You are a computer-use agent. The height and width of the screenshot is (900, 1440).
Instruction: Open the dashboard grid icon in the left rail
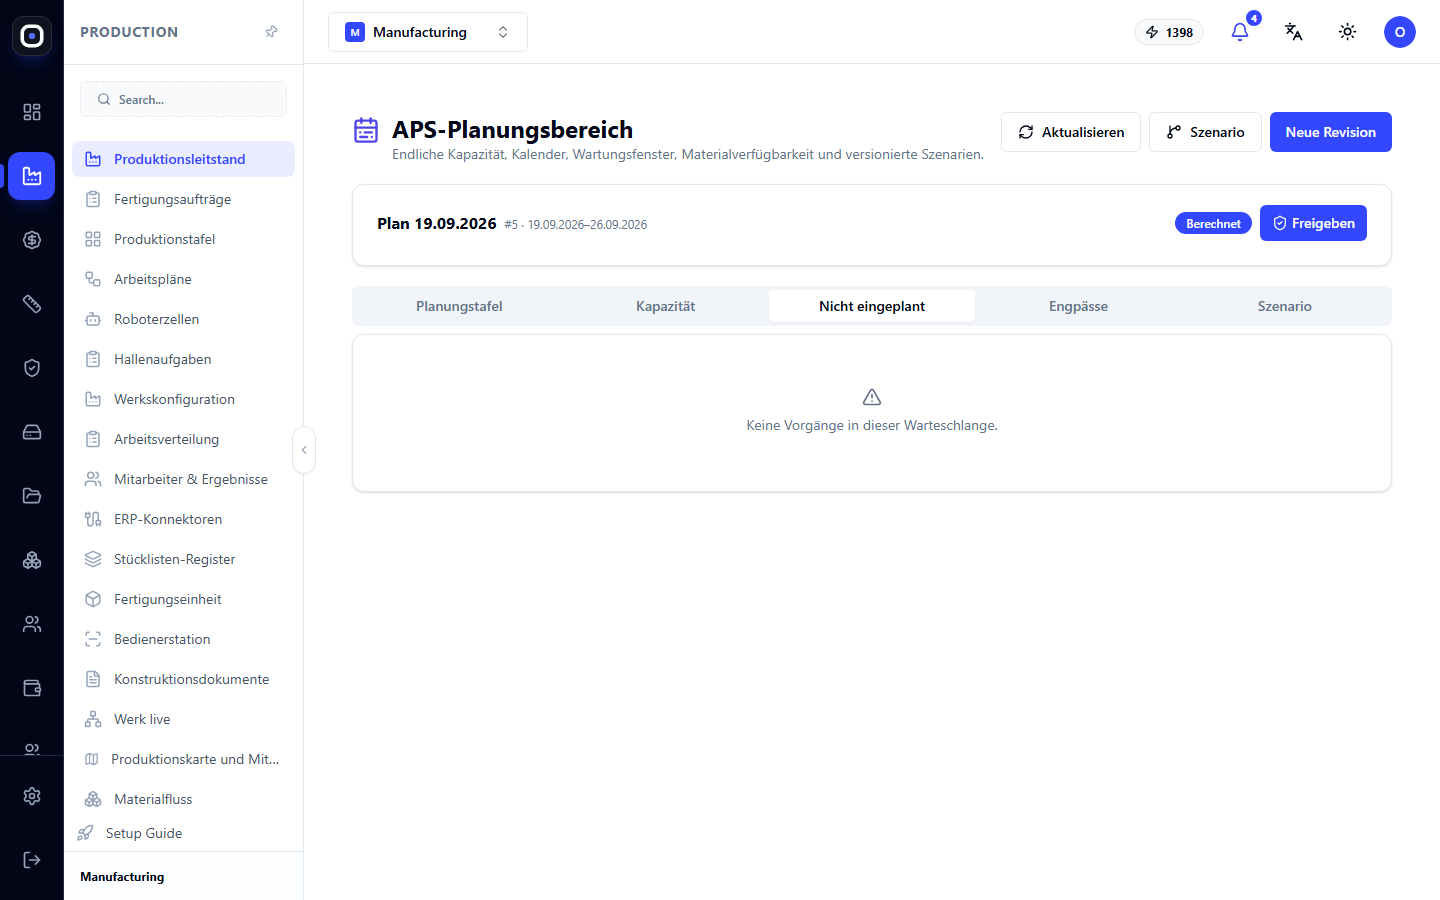(32, 112)
